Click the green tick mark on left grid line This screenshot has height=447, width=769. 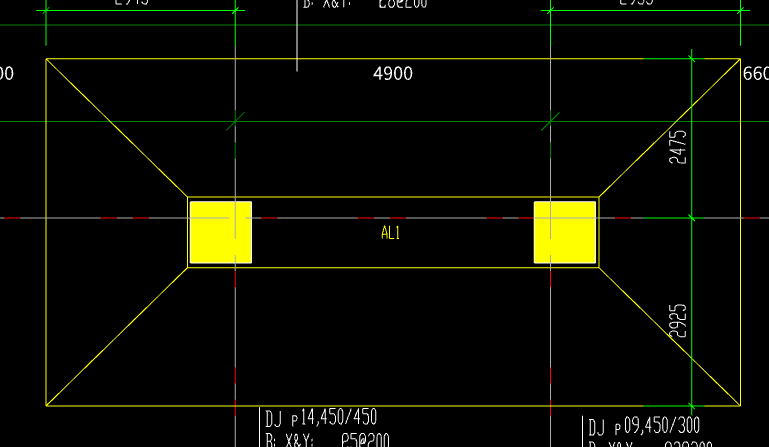(x=234, y=122)
